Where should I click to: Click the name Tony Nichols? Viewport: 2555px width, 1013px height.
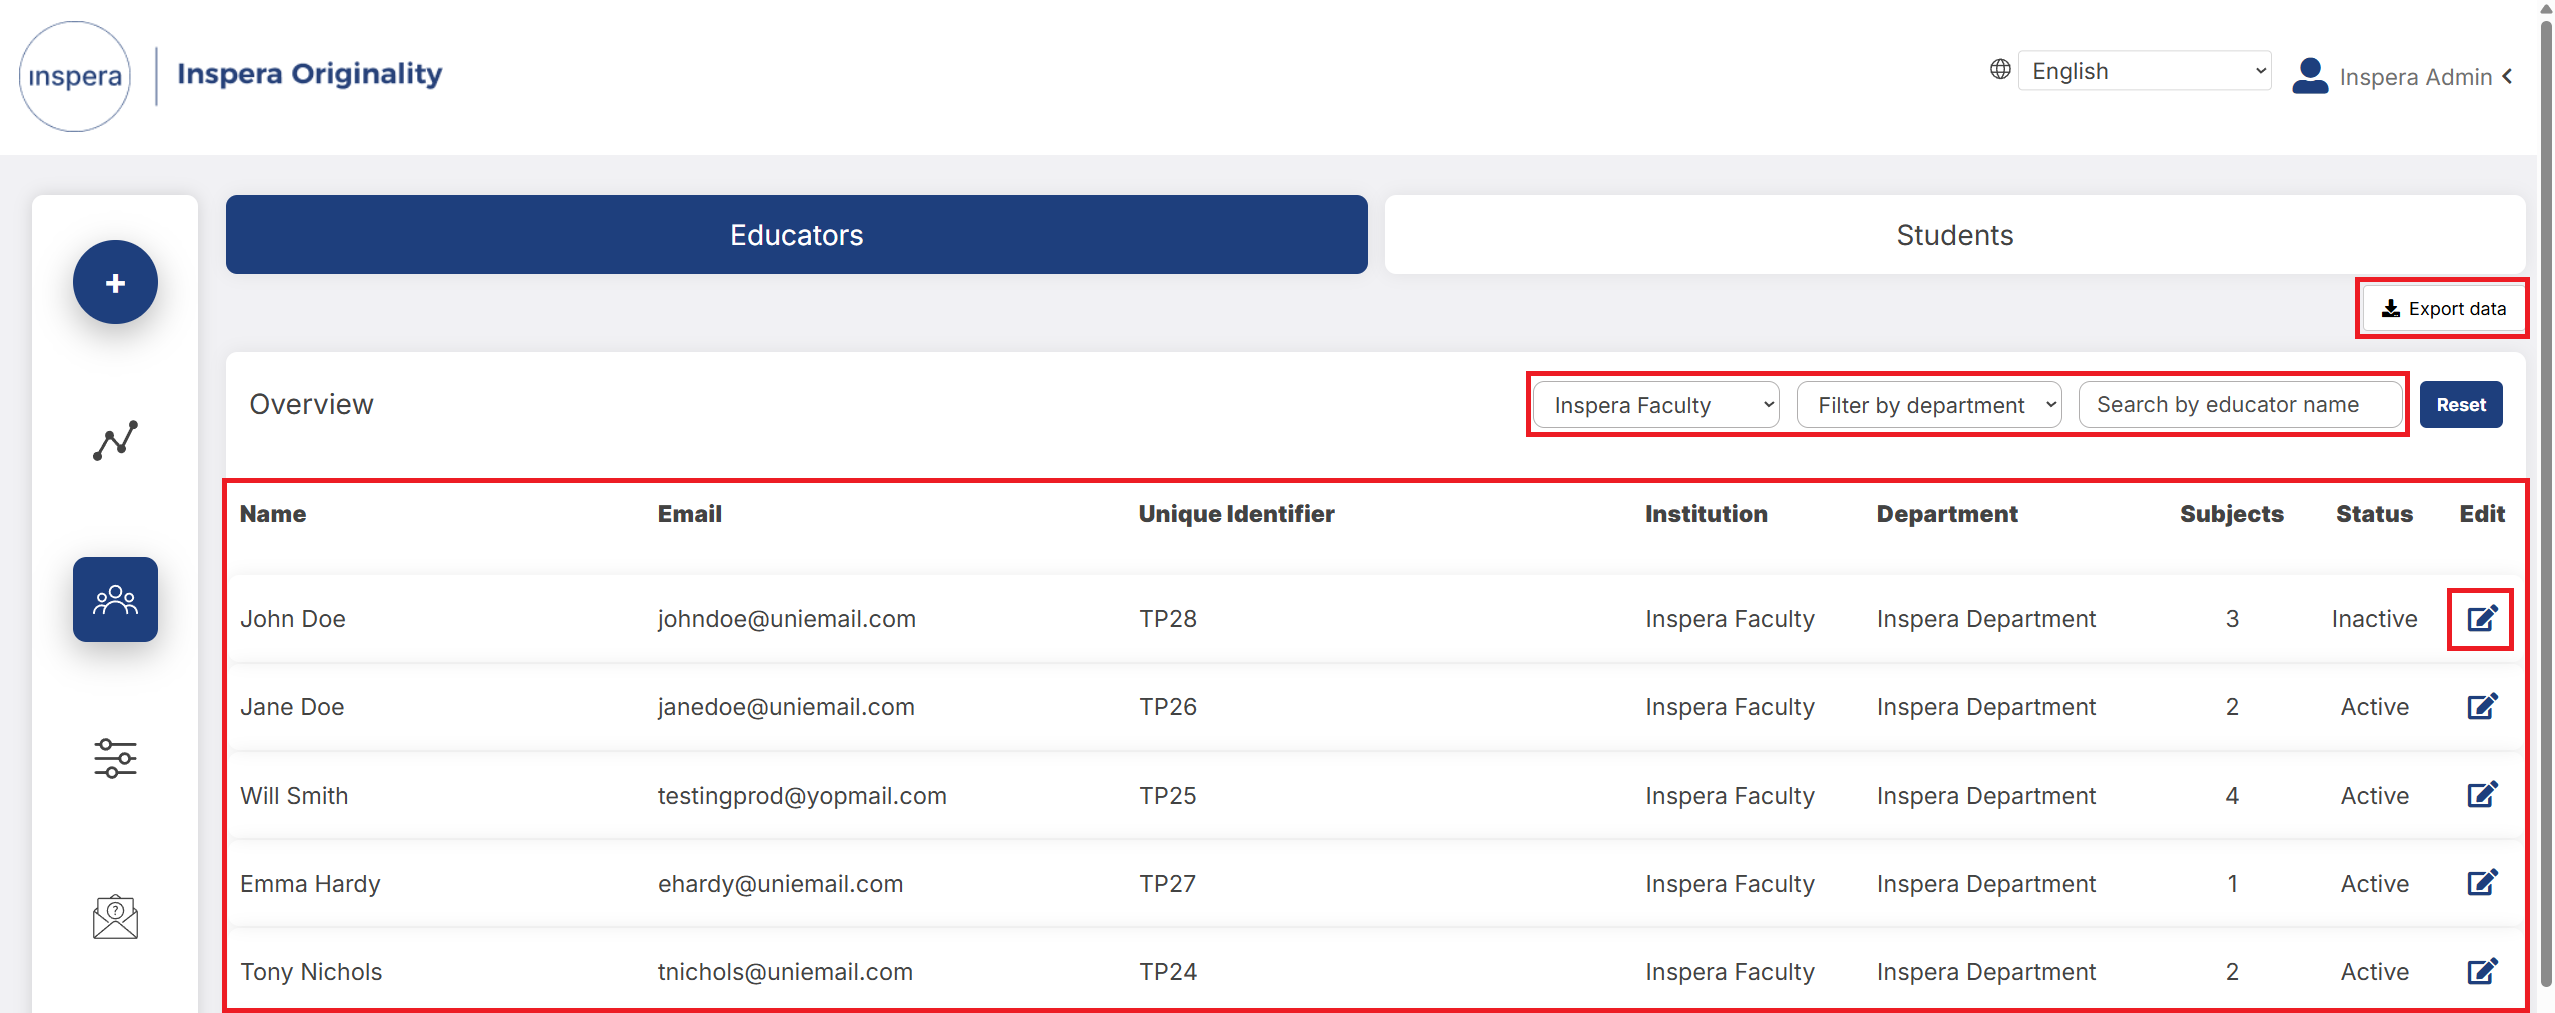click(x=311, y=972)
